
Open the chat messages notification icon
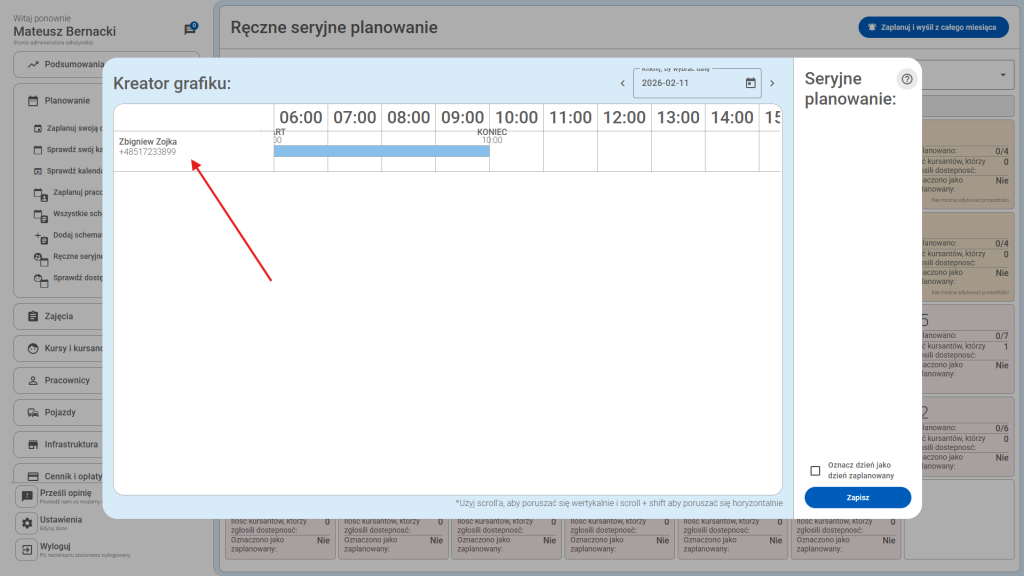(190, 29)
